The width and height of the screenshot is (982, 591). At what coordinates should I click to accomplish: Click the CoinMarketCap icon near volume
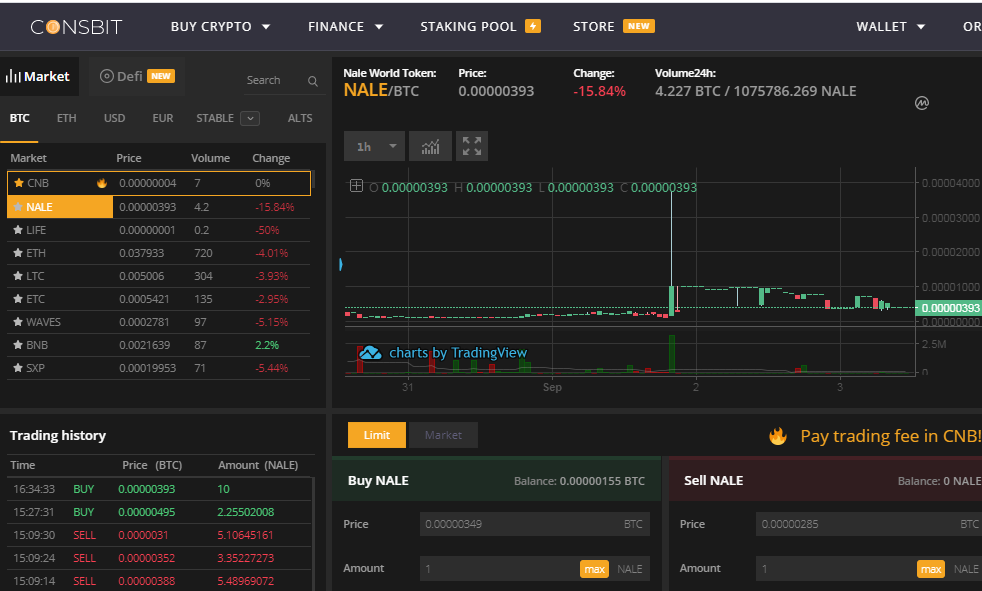pyautogui.click(x=922, y=103)
